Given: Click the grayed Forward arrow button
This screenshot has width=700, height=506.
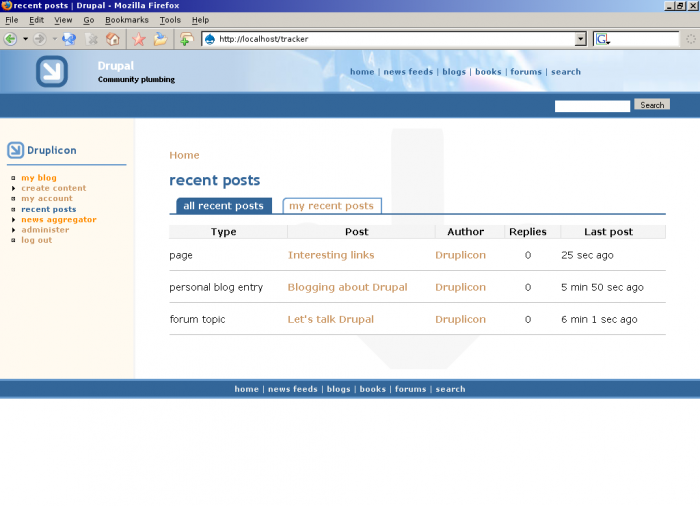Looking at the screenshot, I should point(40,39).
